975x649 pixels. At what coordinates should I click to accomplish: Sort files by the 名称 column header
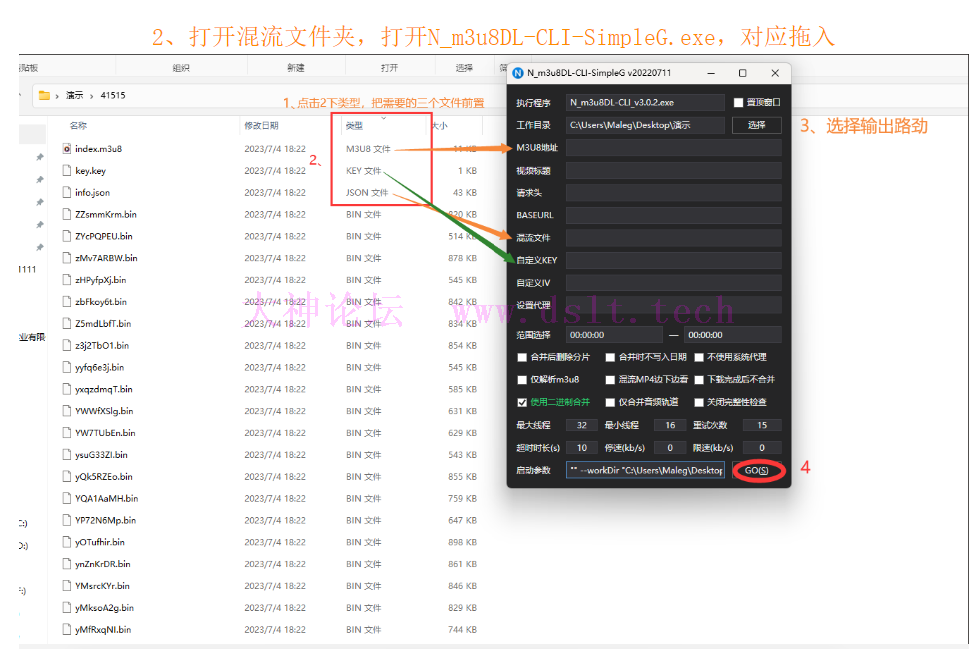point(78,126)
